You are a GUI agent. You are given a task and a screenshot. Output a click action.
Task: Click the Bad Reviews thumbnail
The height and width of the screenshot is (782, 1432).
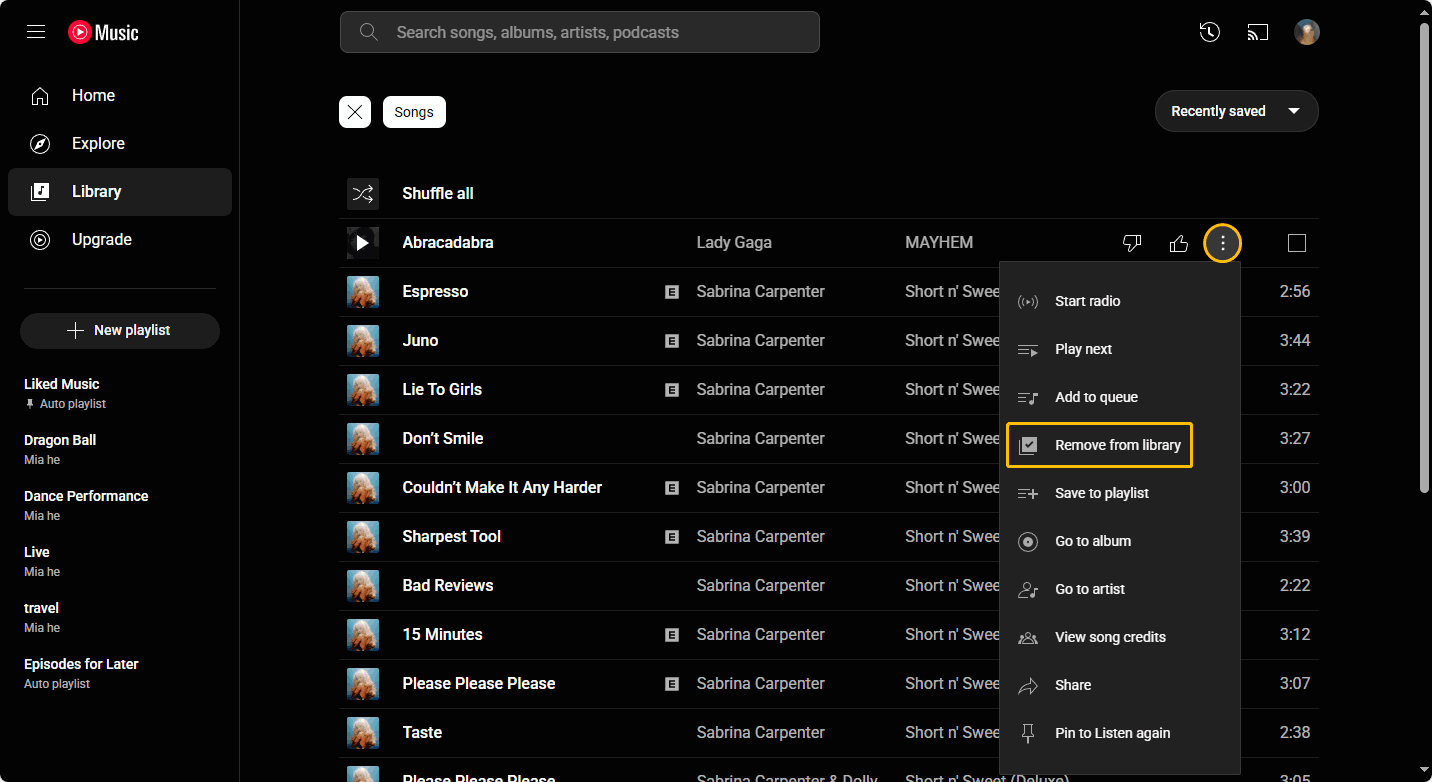tap(363, 586)
